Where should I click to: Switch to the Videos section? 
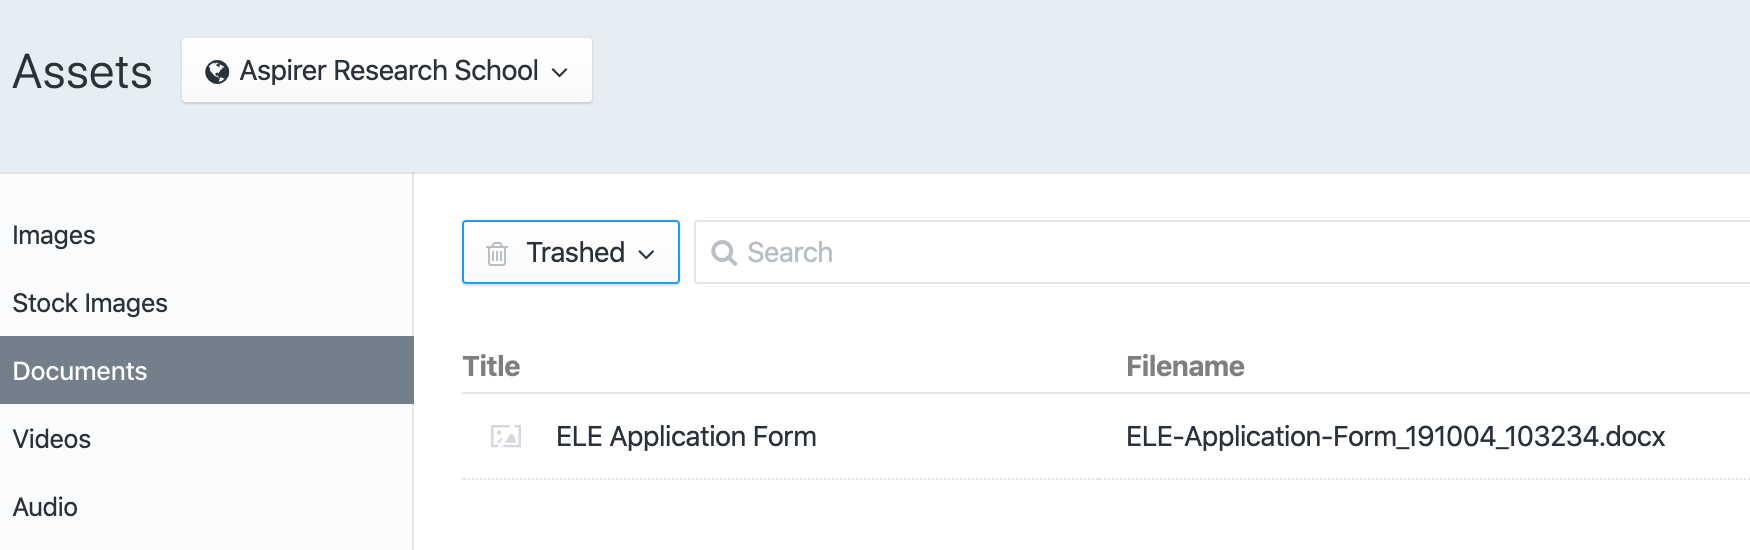[52, 439]
